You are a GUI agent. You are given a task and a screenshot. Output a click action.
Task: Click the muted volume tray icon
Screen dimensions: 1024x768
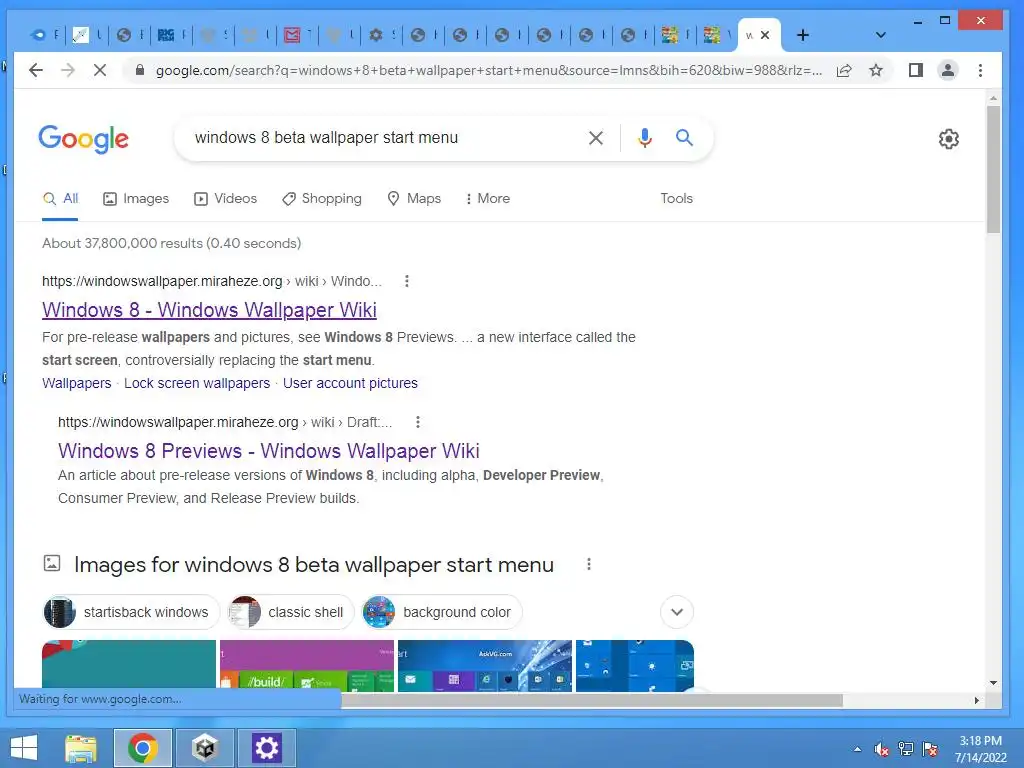(x=881, y=749)
